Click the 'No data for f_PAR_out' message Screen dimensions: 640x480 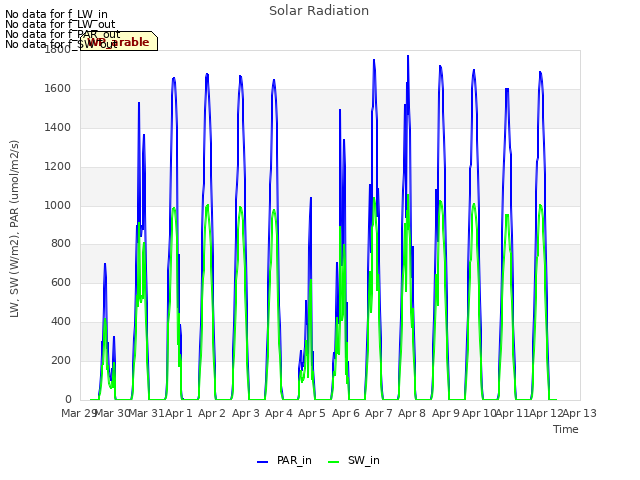[63, 34]
